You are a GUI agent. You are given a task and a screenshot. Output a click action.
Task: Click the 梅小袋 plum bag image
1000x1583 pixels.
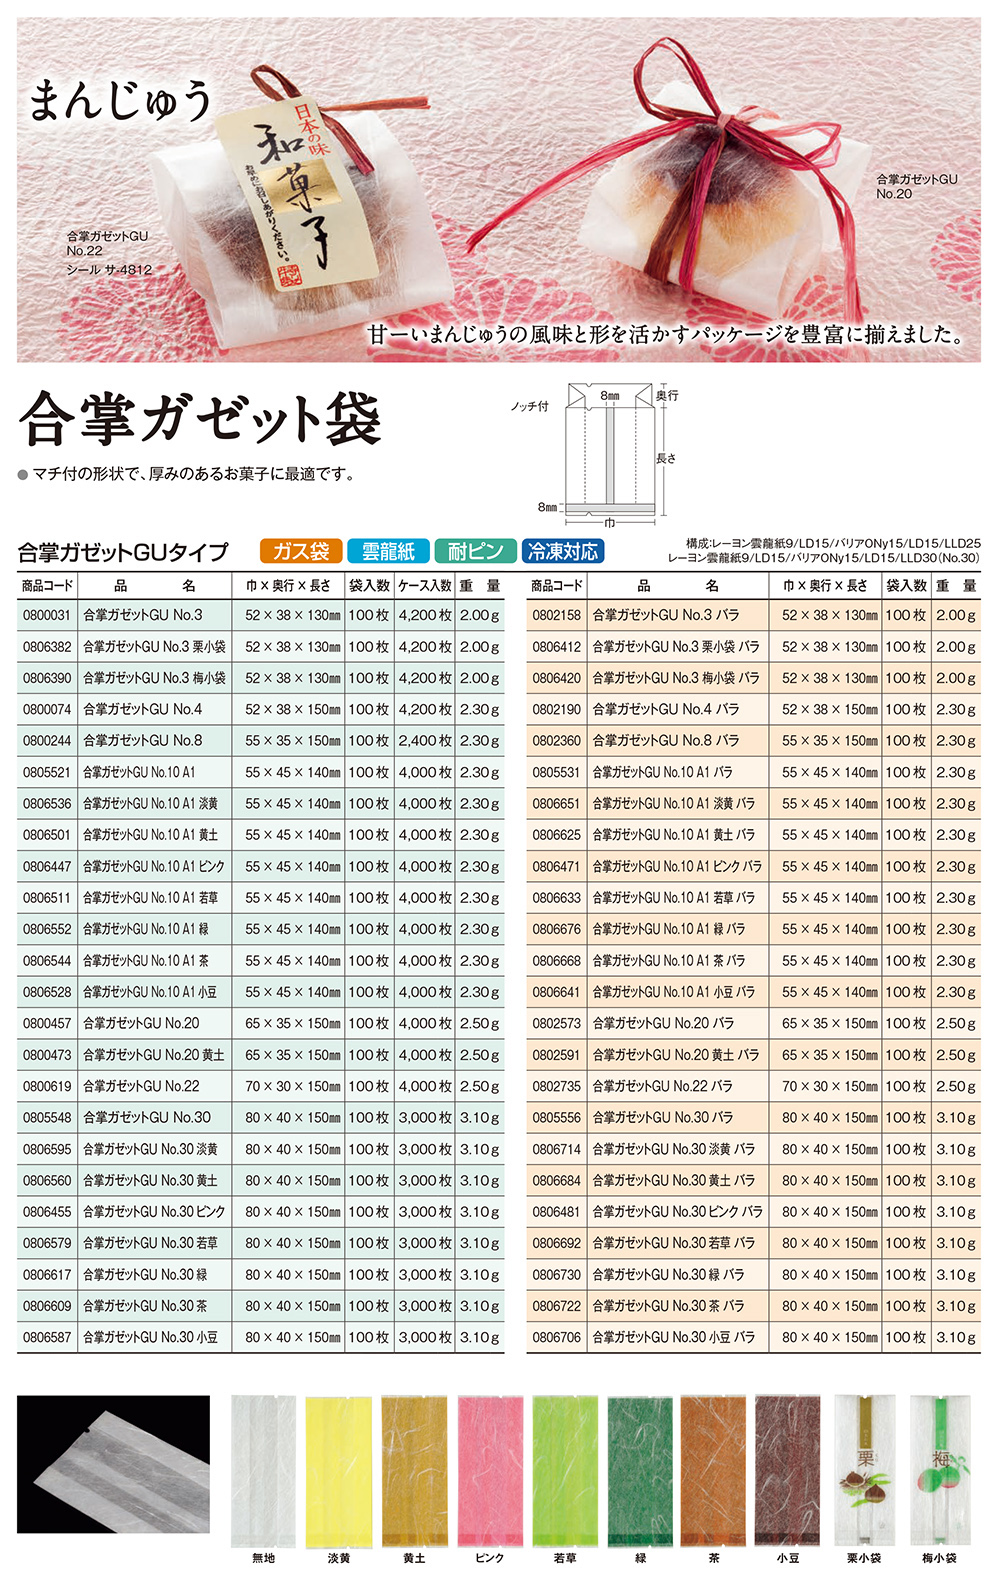(x=939, y=1470)
